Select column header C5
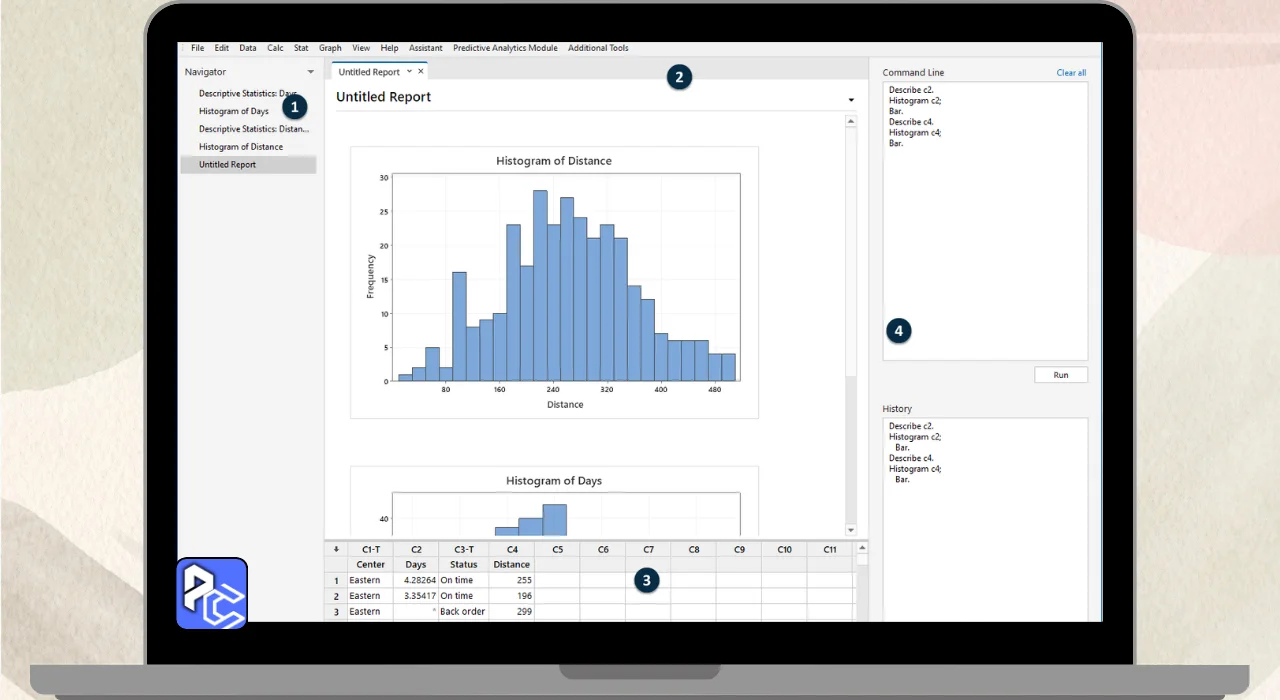The image size is (1280, 700). coord(557,549)
